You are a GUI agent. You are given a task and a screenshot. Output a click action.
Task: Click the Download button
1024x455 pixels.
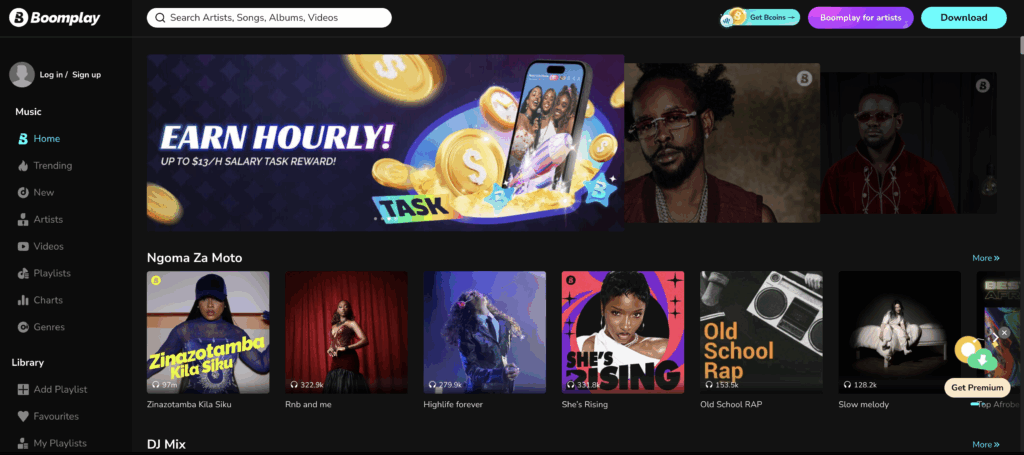click(x=964, y=18)
